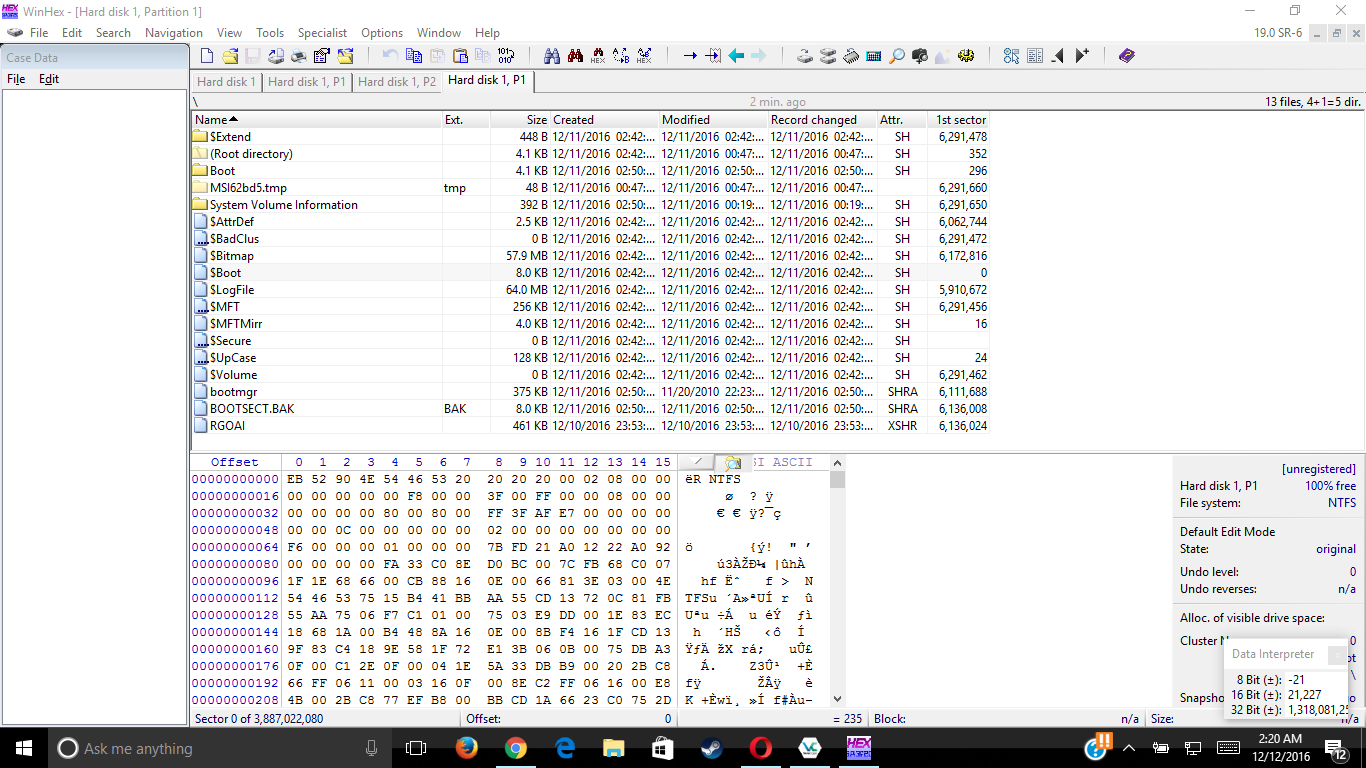Click the Paste clipboard toolbar icon
This screenshot has width=1366, height=768.
[460, 56]
